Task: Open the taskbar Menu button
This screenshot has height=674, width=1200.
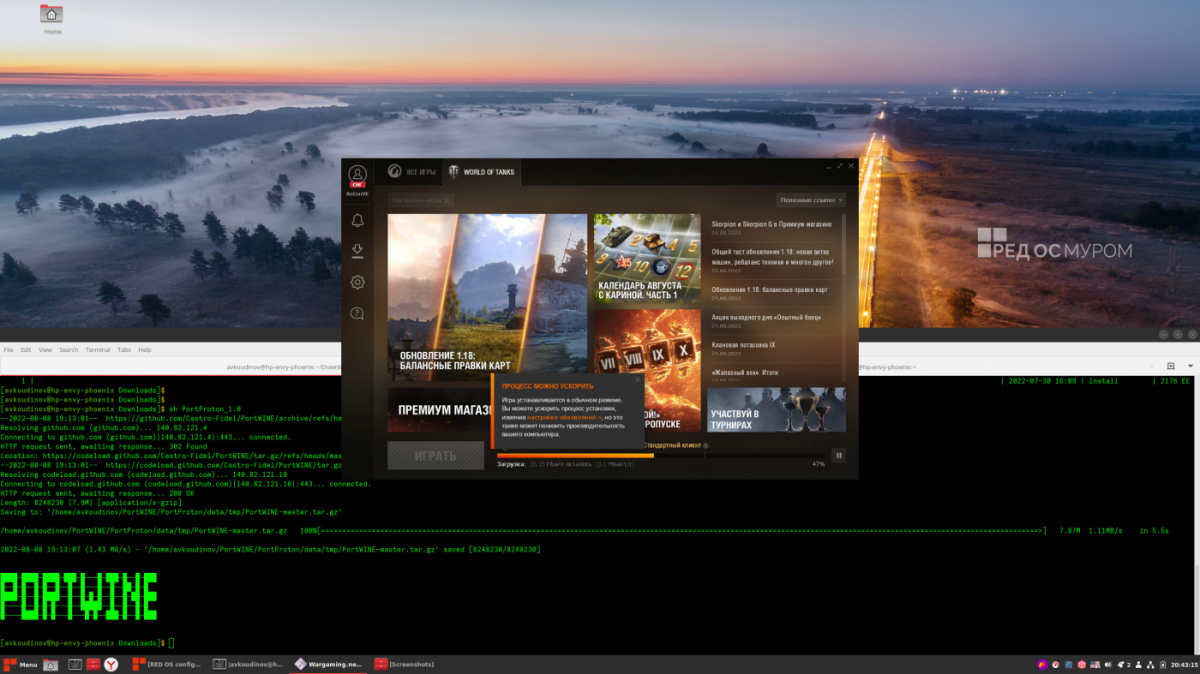Action: pyautogui.click(x=20, y=664)
